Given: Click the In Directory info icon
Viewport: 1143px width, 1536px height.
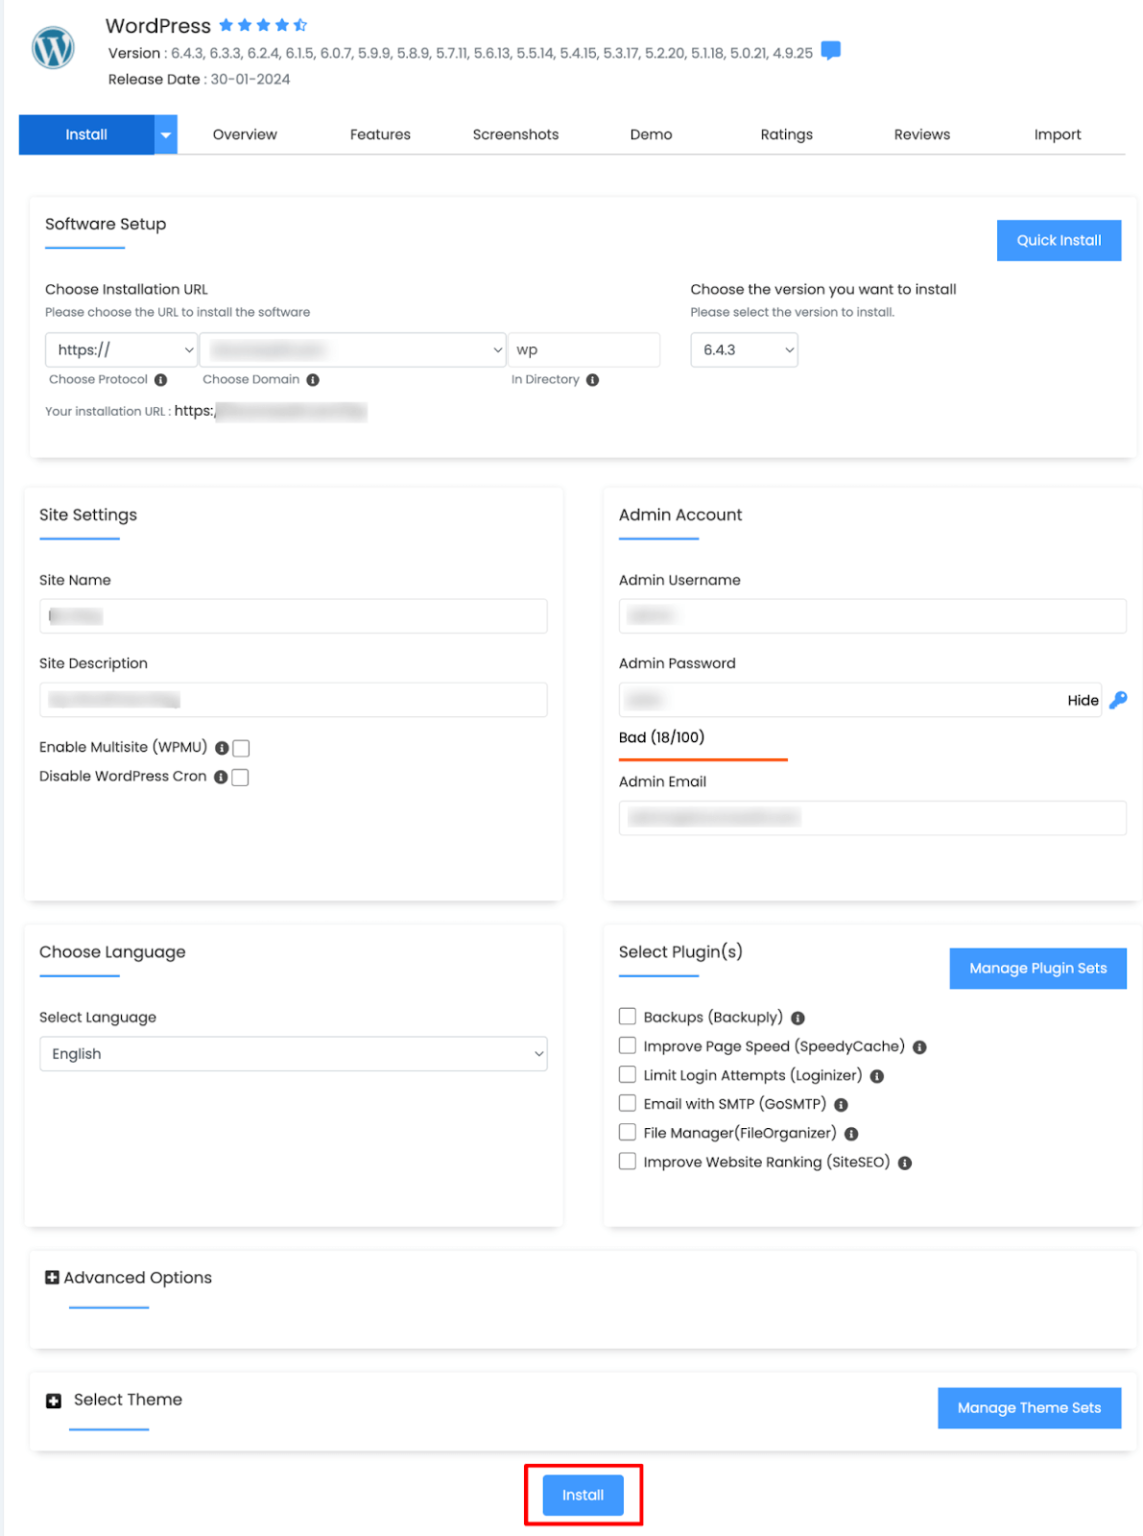Looking at the screenshot, I should 594,380.
